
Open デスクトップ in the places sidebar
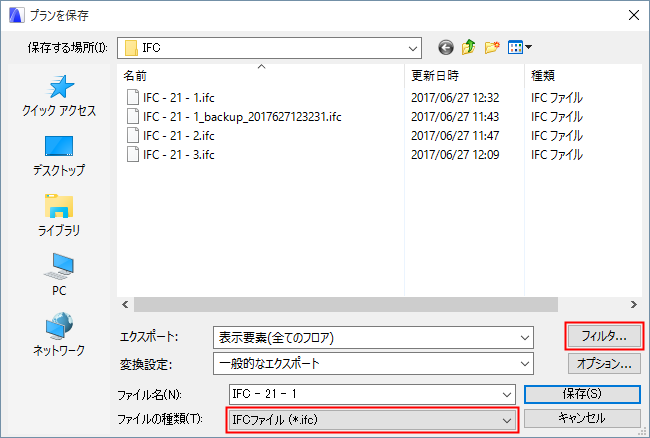[x=59, y=156]
